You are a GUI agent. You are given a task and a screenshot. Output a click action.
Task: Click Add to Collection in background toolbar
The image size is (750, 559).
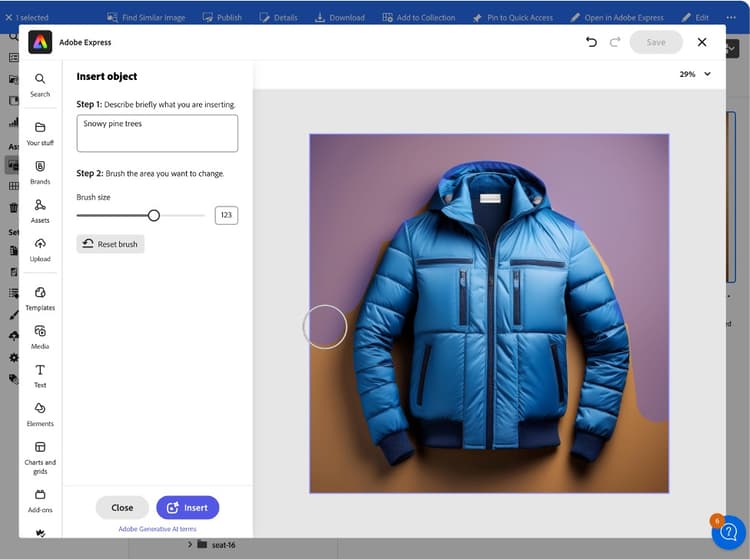tap(419, 18)
